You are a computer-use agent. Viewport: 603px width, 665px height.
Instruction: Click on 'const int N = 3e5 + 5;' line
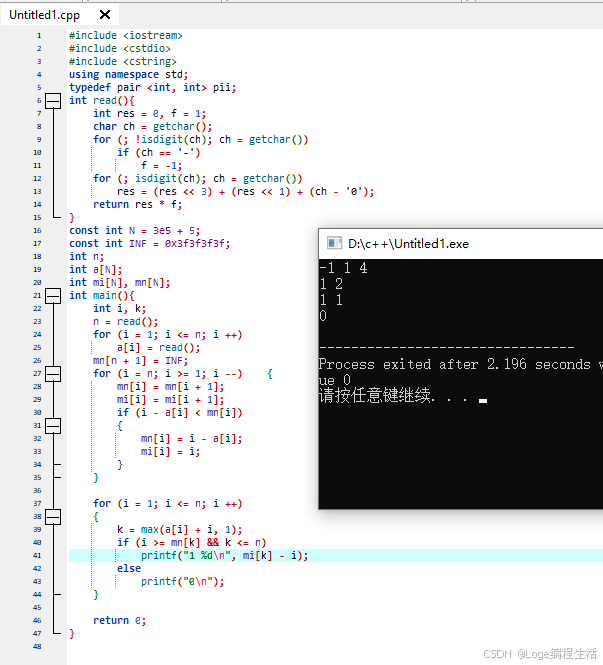click(134, 231)
